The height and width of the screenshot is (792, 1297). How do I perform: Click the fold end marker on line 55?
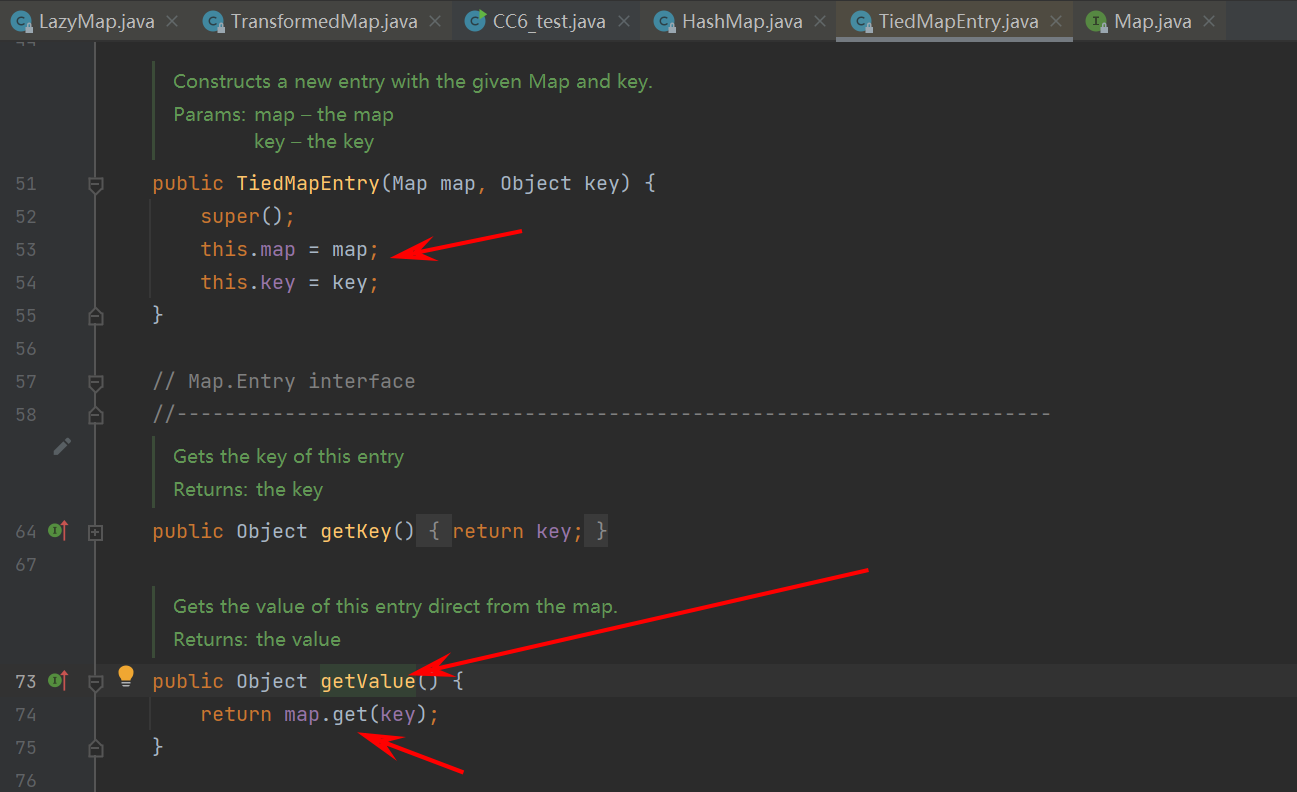(96, 316)
